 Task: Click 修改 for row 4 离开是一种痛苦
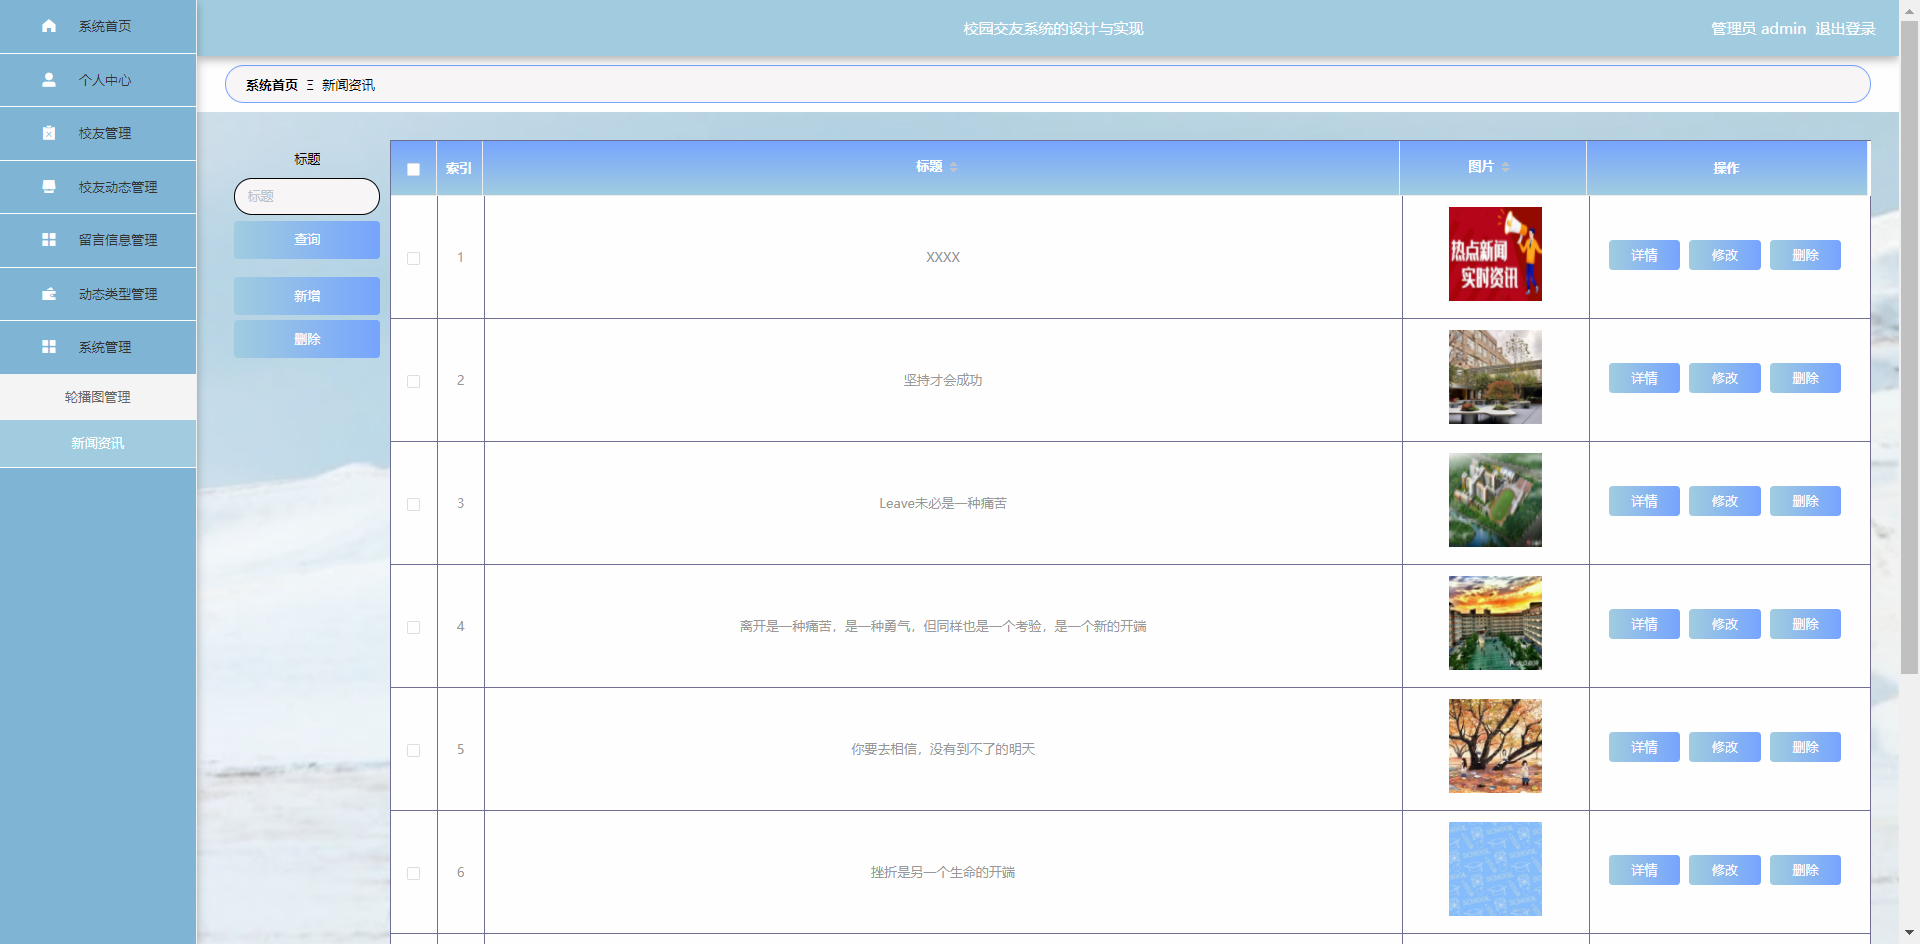click(1725, 624)
